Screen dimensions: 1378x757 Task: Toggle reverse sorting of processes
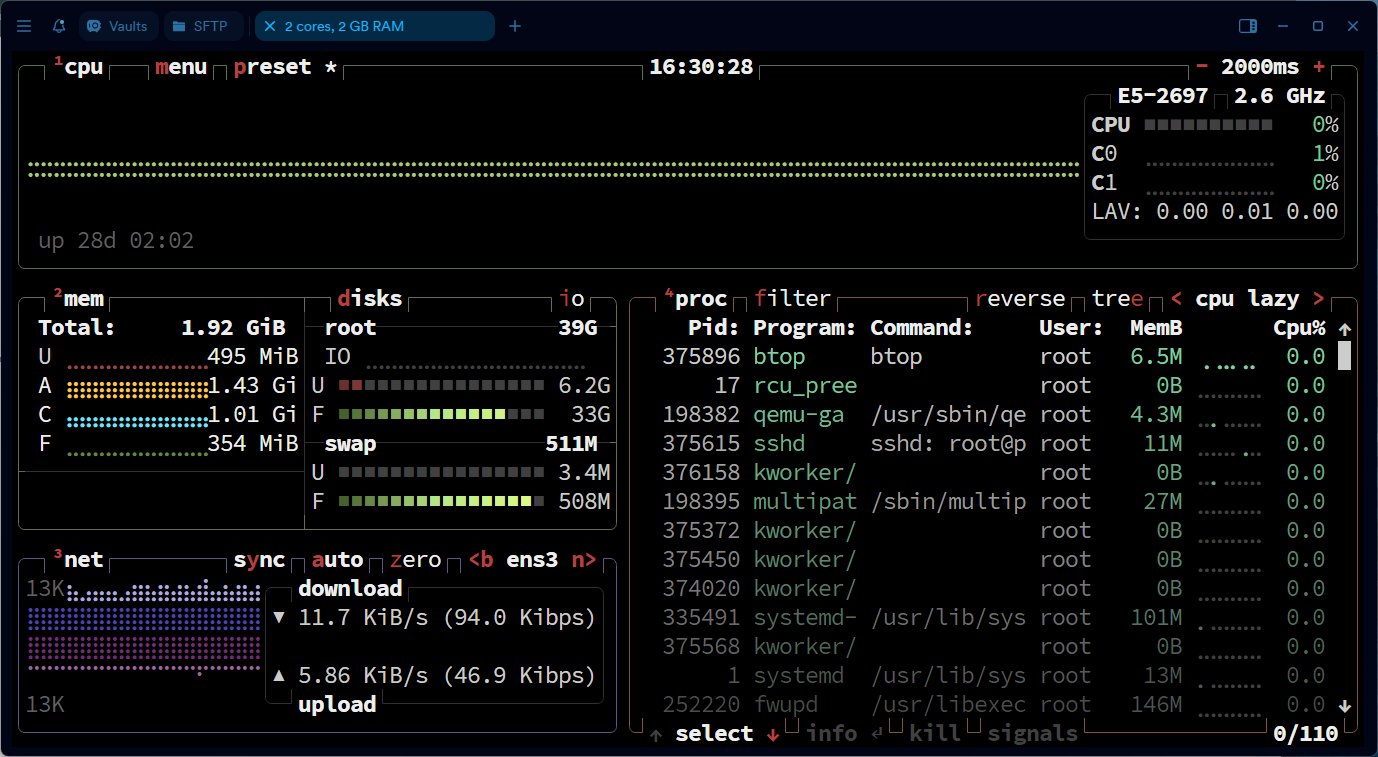(1020, 299)
